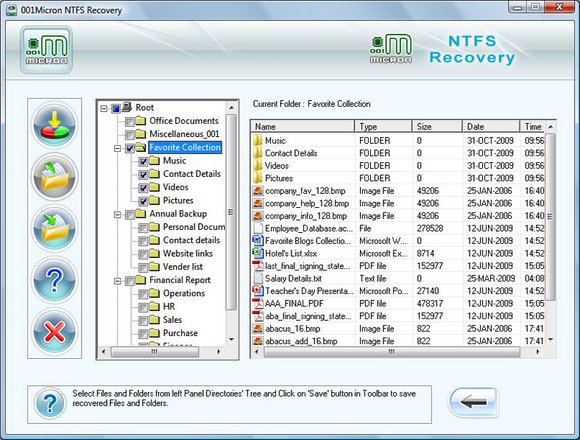Click the Salary Details.txt file icon

(258, 278)
